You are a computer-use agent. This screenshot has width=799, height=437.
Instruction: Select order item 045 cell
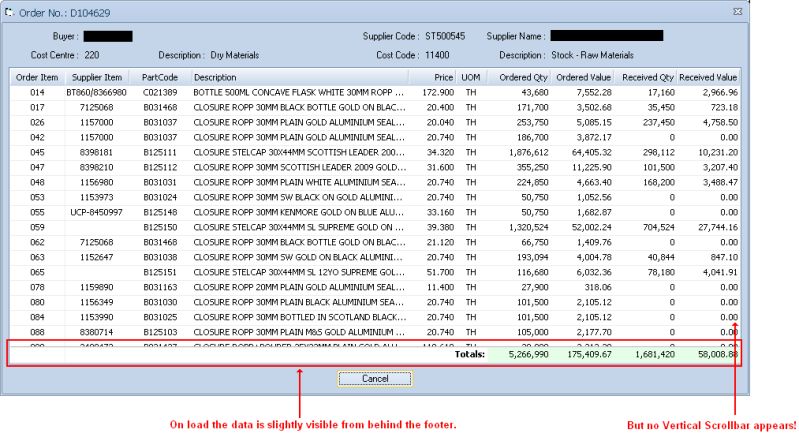37,152
